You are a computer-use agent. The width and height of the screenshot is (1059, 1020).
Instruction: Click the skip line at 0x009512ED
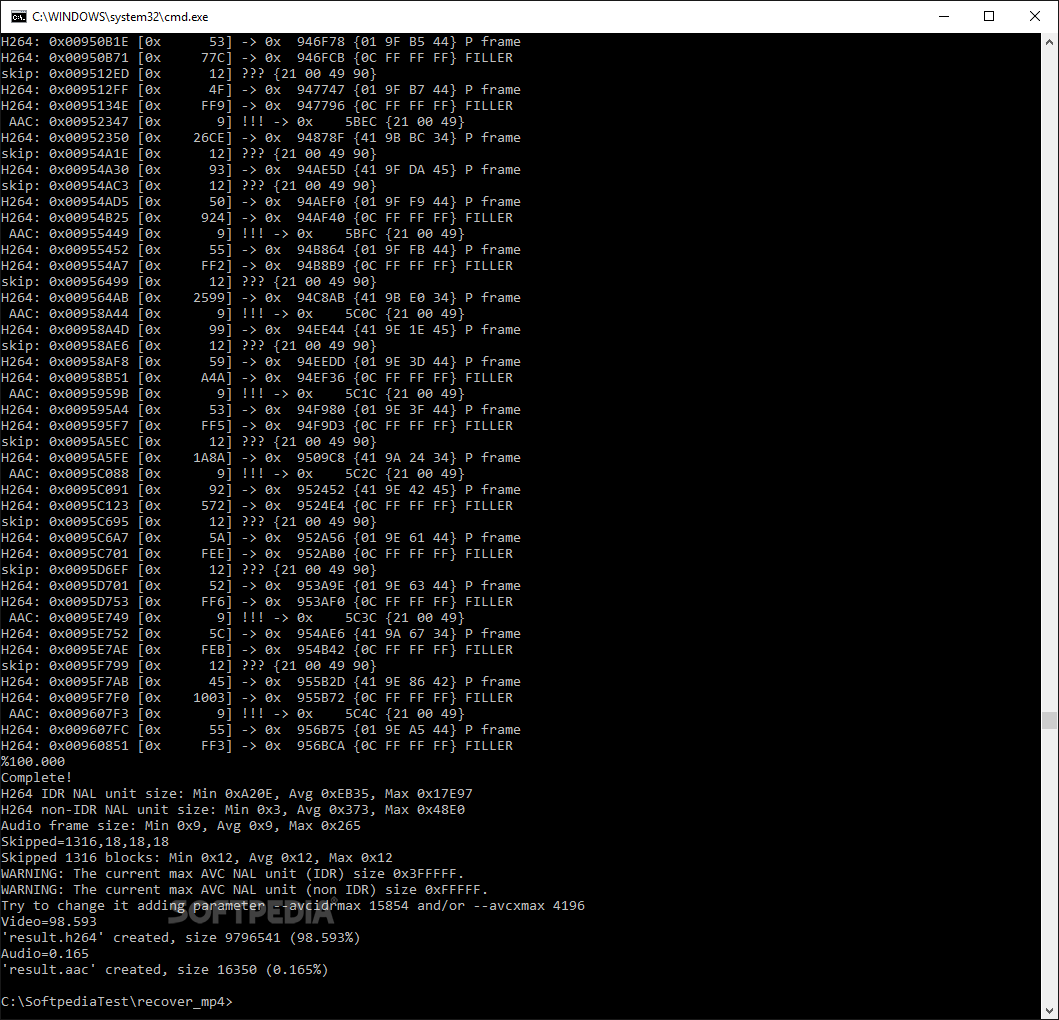point(189,74)
